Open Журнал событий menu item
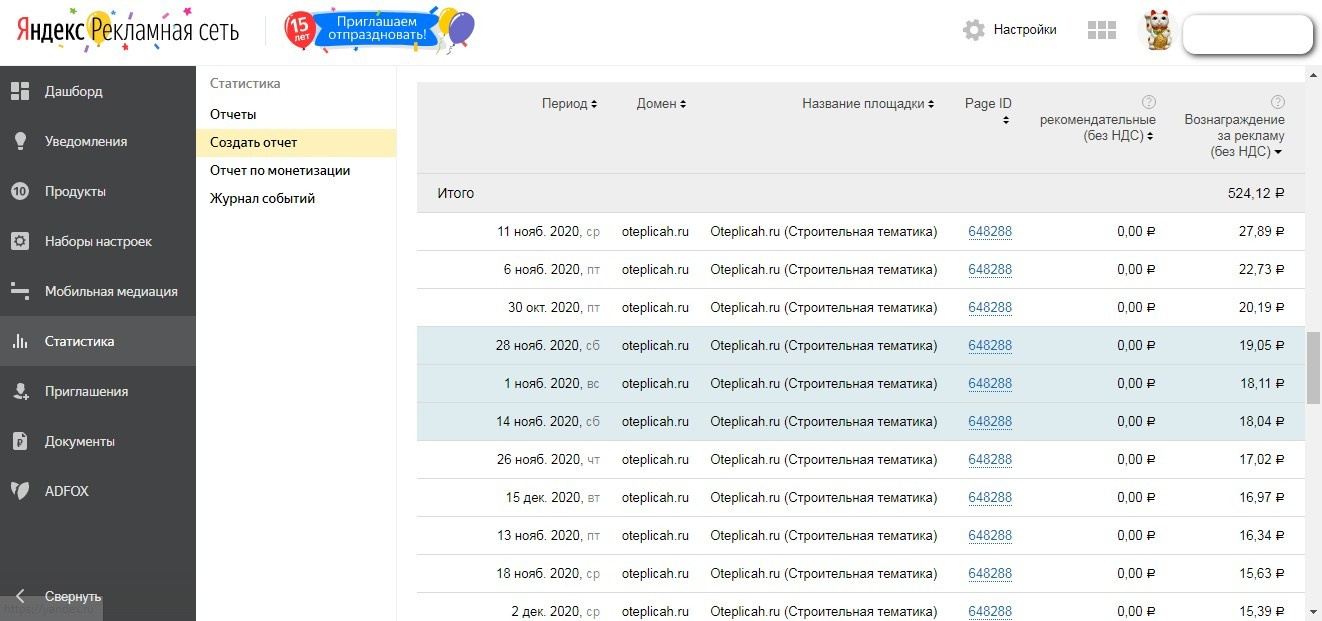 pos(262,198)
